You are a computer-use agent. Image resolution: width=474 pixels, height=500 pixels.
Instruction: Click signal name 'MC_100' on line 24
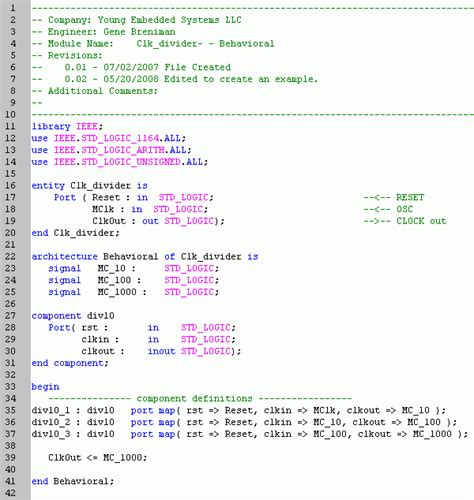pos(114,280)
